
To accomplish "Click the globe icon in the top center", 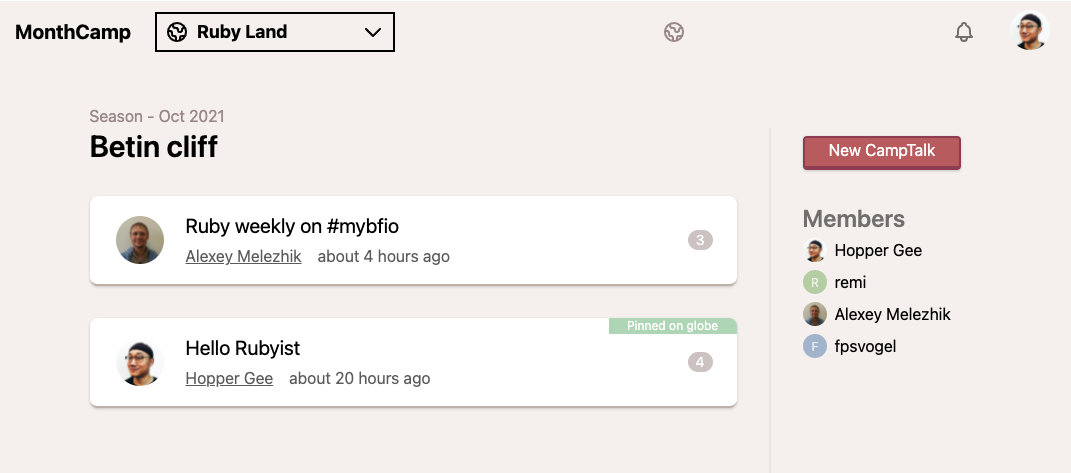I will coord(674,33).
